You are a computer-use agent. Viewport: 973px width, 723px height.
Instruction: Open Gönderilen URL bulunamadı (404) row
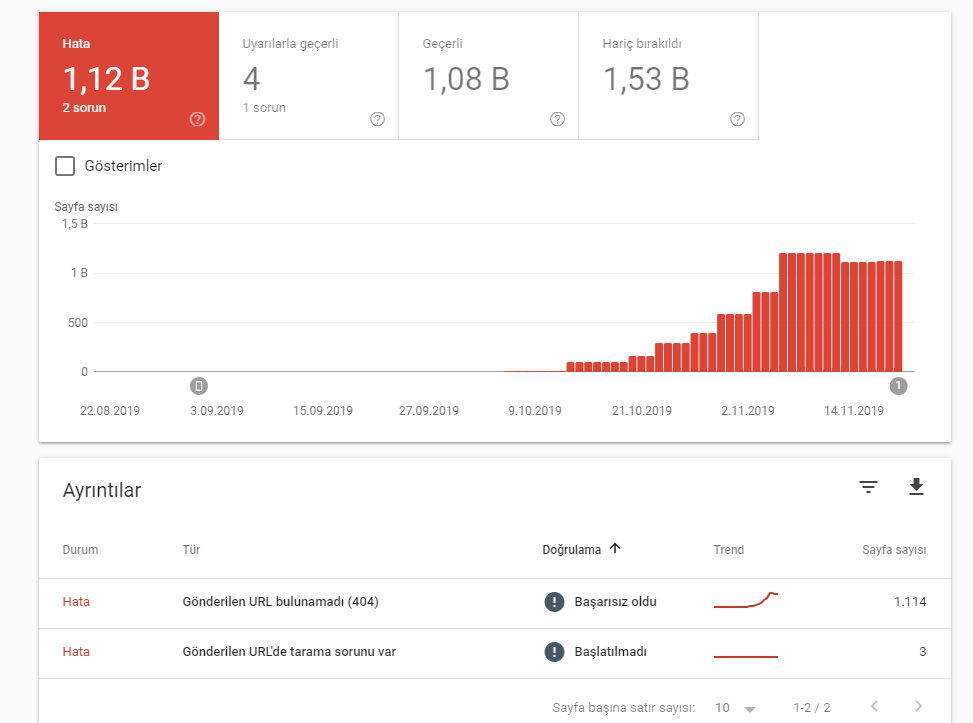(x=280, y=602)
